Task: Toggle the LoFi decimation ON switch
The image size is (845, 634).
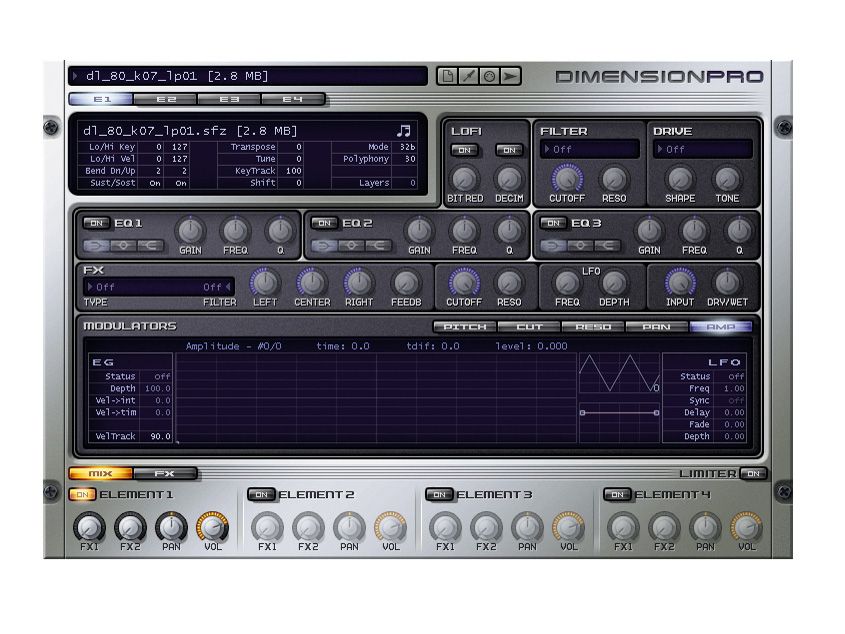Action: (509, 150)
